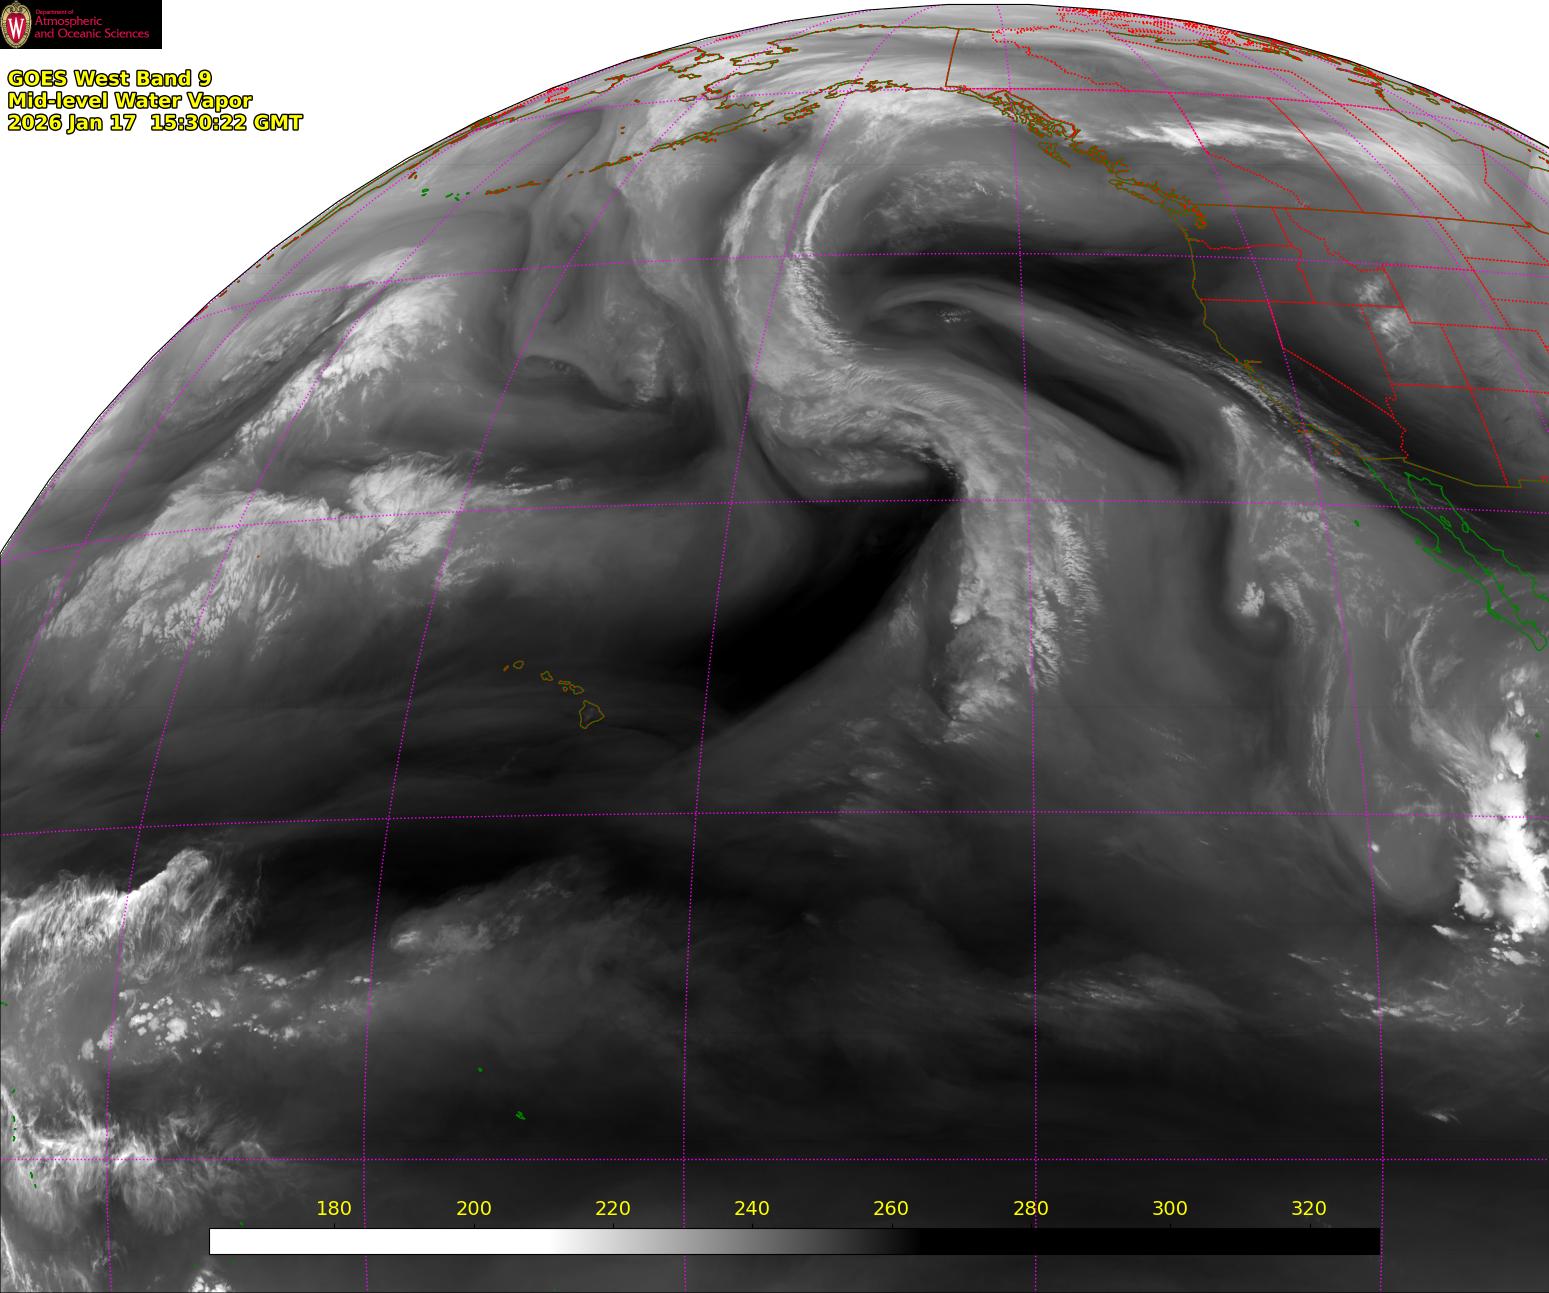Click the 320 label on the color scale

pyautogui.click(x=1309, y=1209)
